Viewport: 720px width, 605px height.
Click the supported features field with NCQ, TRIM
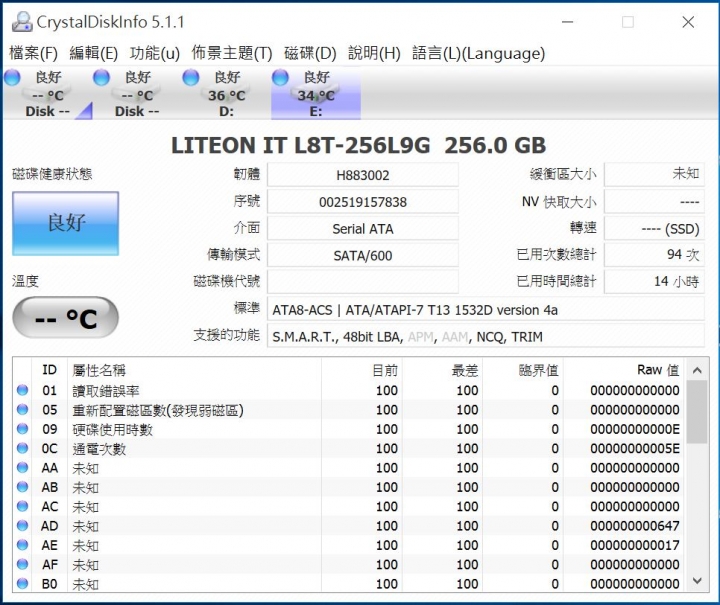tap(486, 336)
